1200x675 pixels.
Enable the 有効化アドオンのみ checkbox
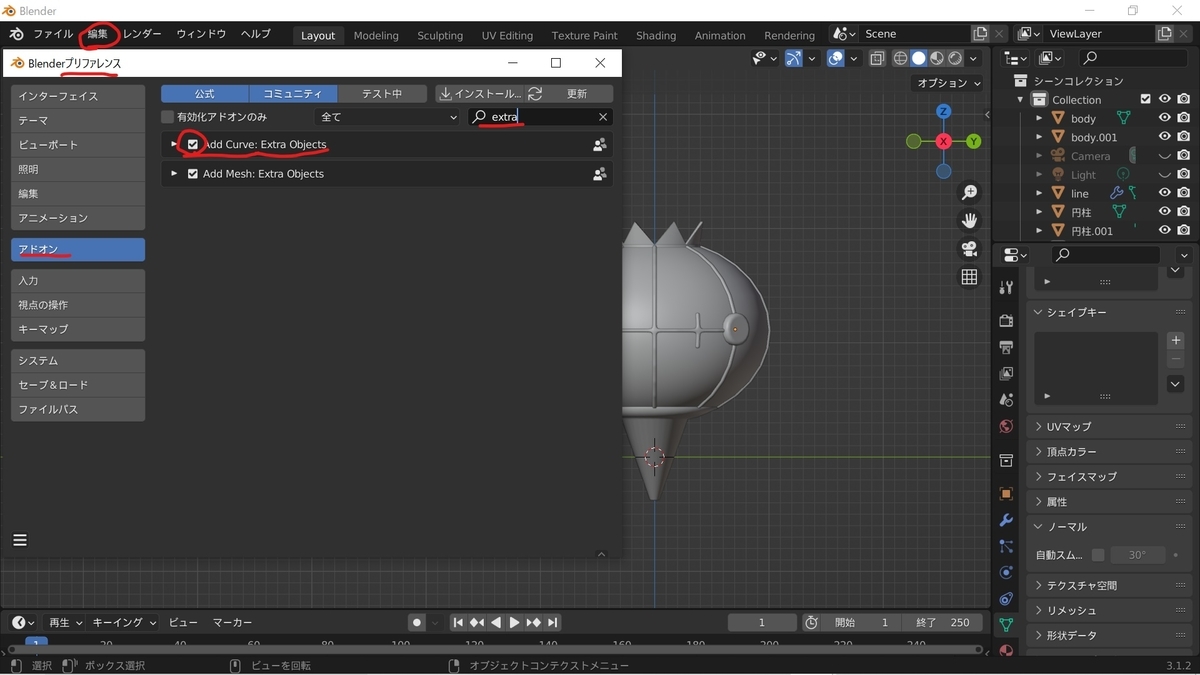168,117
